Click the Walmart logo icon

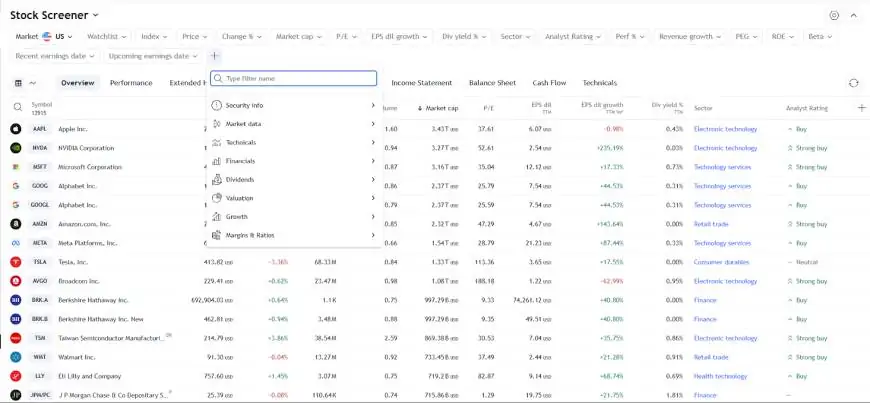pyautogui.click(x=16, y=357)
